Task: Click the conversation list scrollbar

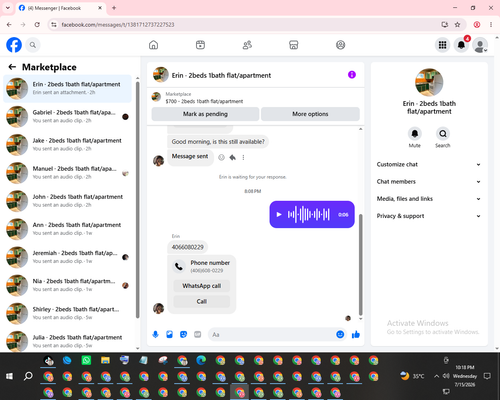Action: click(137, 200)
